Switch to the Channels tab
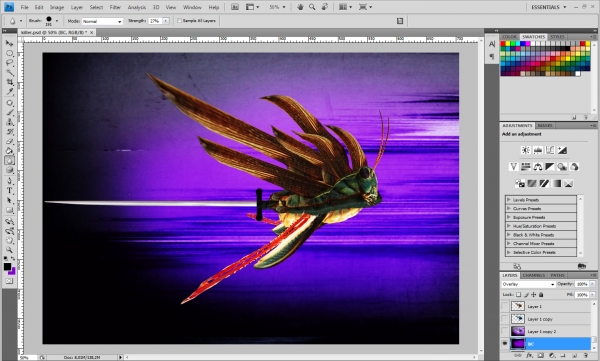This screenshot has width=600, height=361. click(533, 275)
